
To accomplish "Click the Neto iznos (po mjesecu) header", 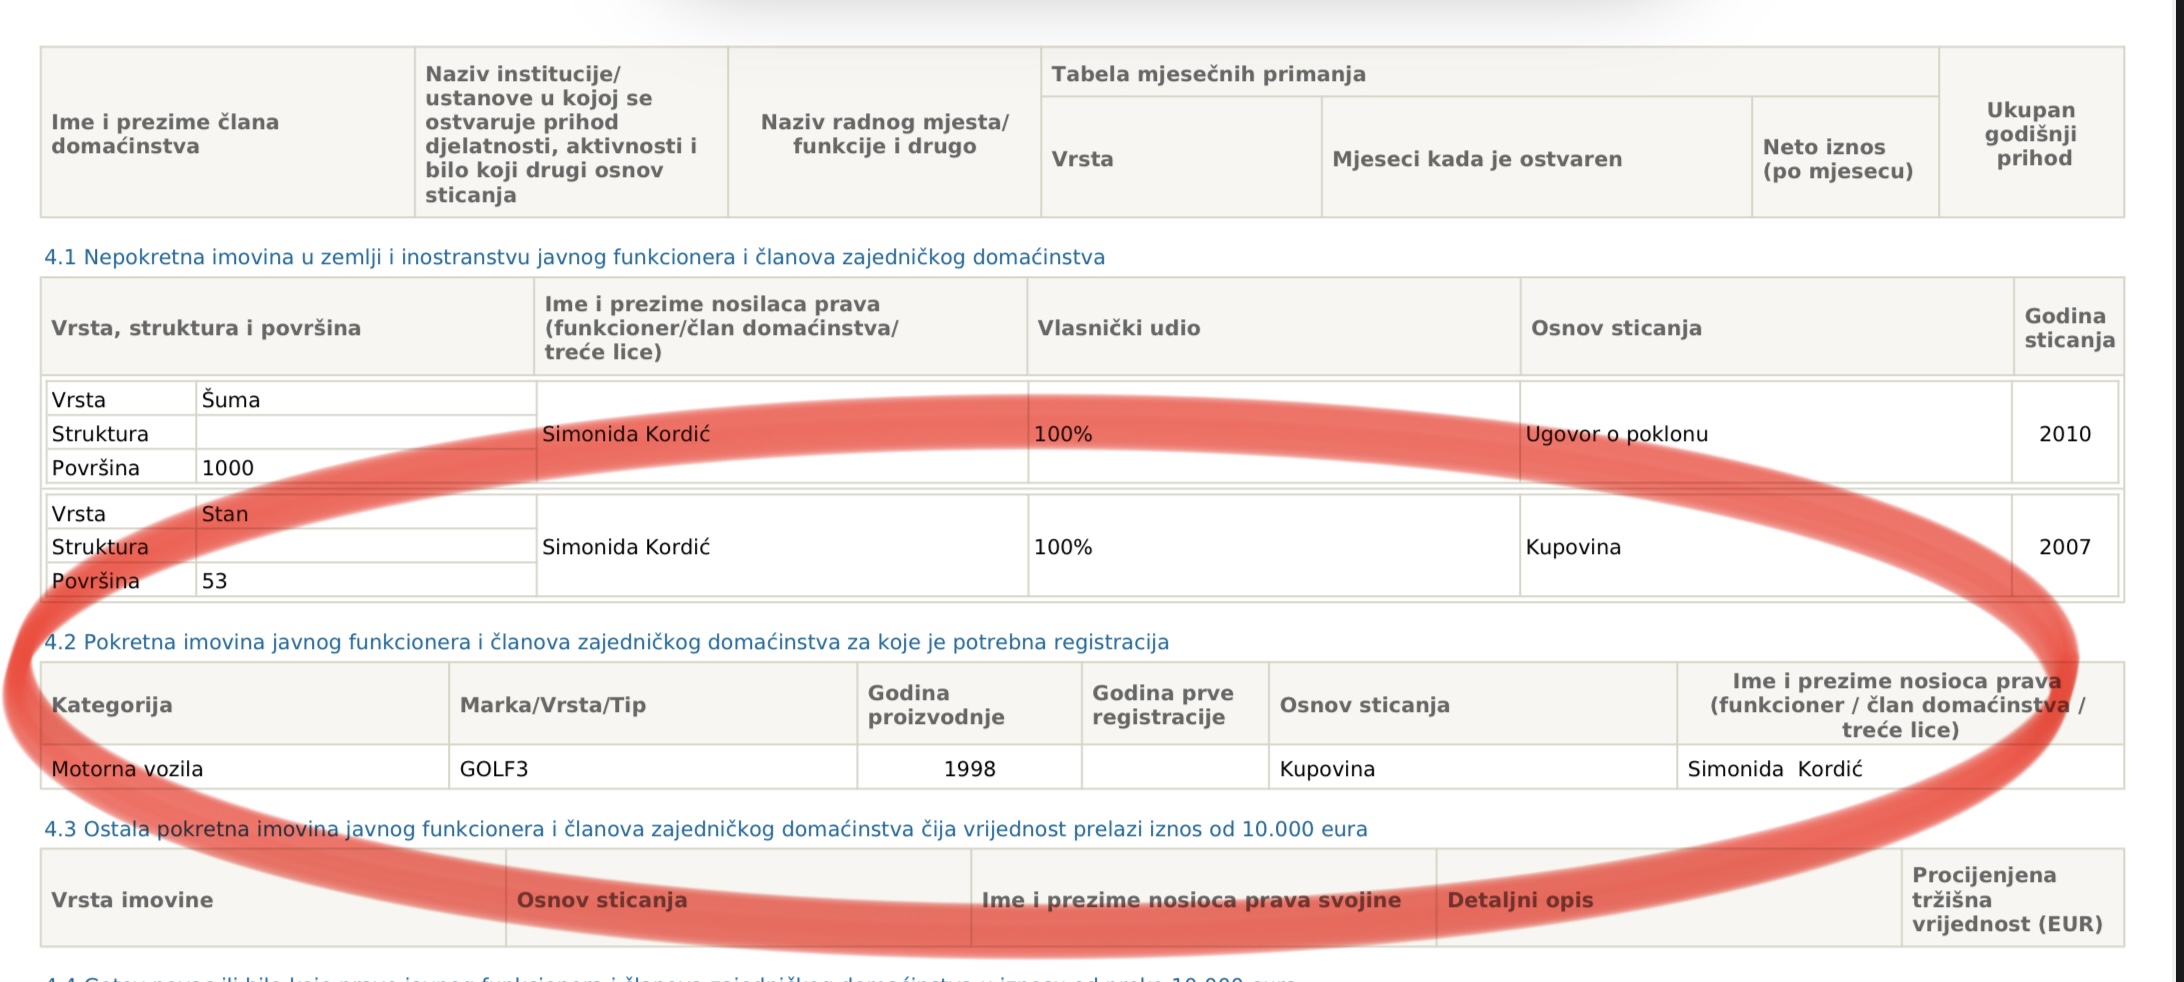I will [1837, 159].
